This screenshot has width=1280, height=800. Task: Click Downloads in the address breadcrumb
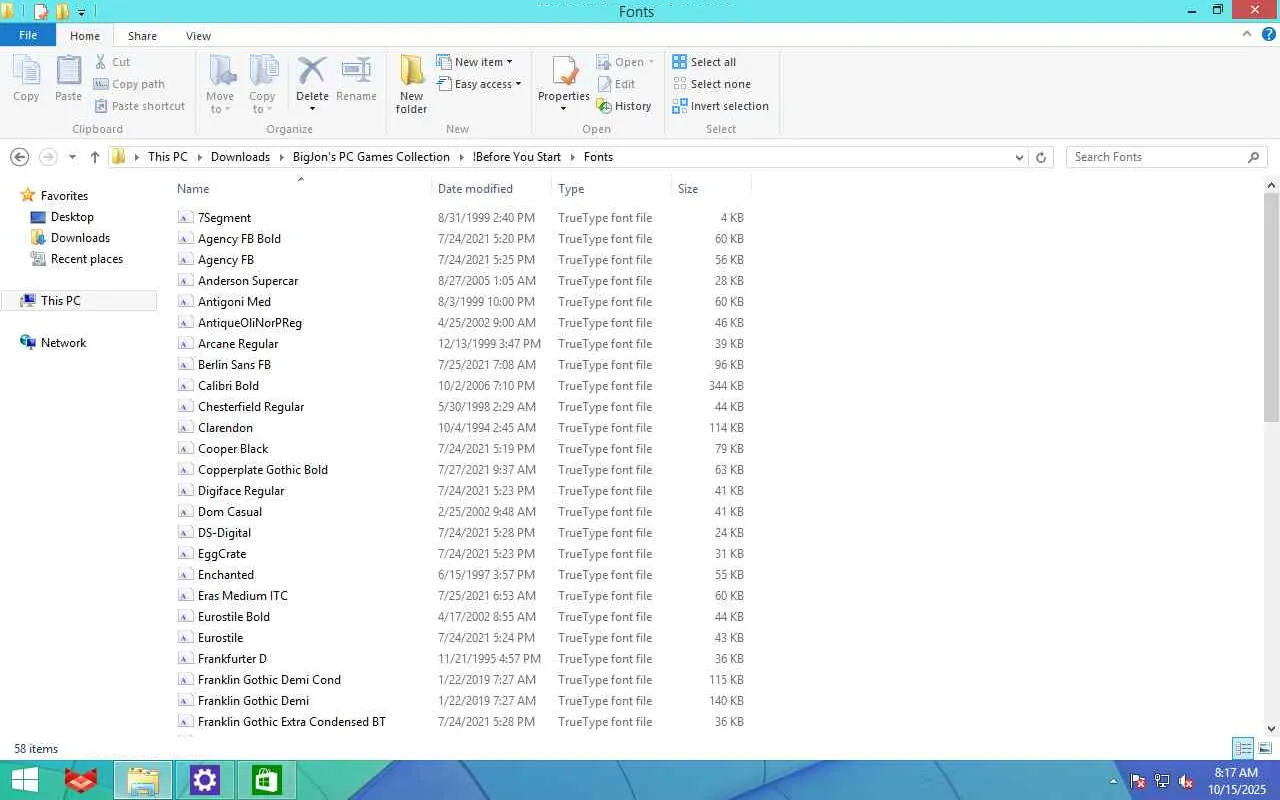point(240,157)
